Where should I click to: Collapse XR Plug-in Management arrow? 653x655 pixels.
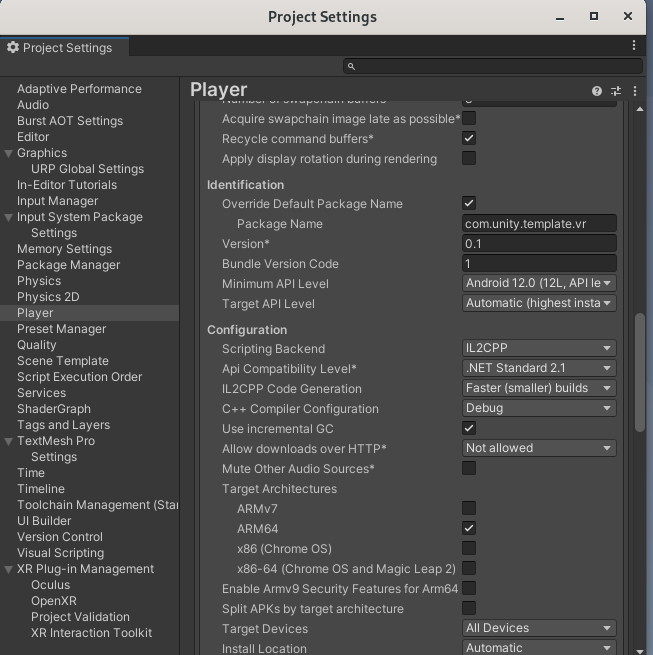click(8, 569)
